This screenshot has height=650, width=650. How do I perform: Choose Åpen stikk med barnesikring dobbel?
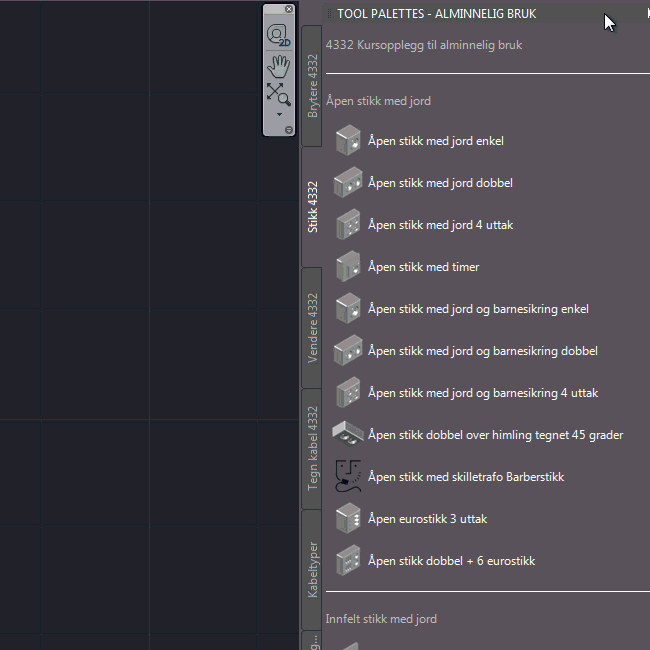(482, 351)
